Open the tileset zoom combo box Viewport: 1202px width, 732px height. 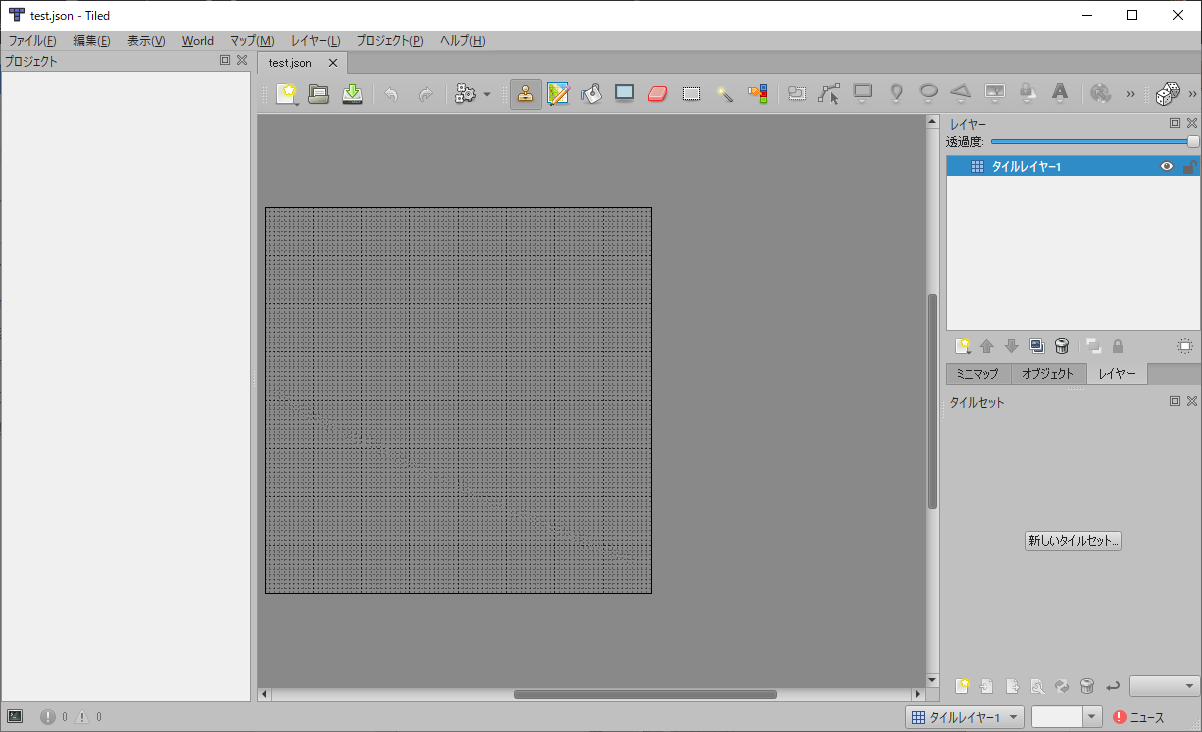click(1165, 686)
